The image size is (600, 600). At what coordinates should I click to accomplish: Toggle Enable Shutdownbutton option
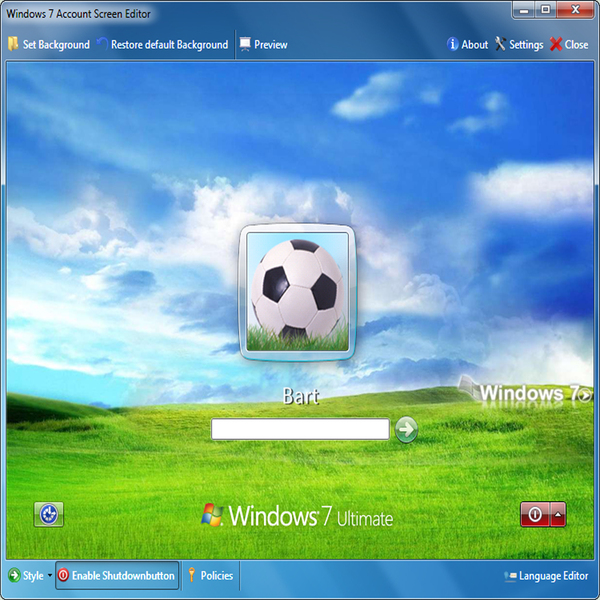click(x=116, y=576)
